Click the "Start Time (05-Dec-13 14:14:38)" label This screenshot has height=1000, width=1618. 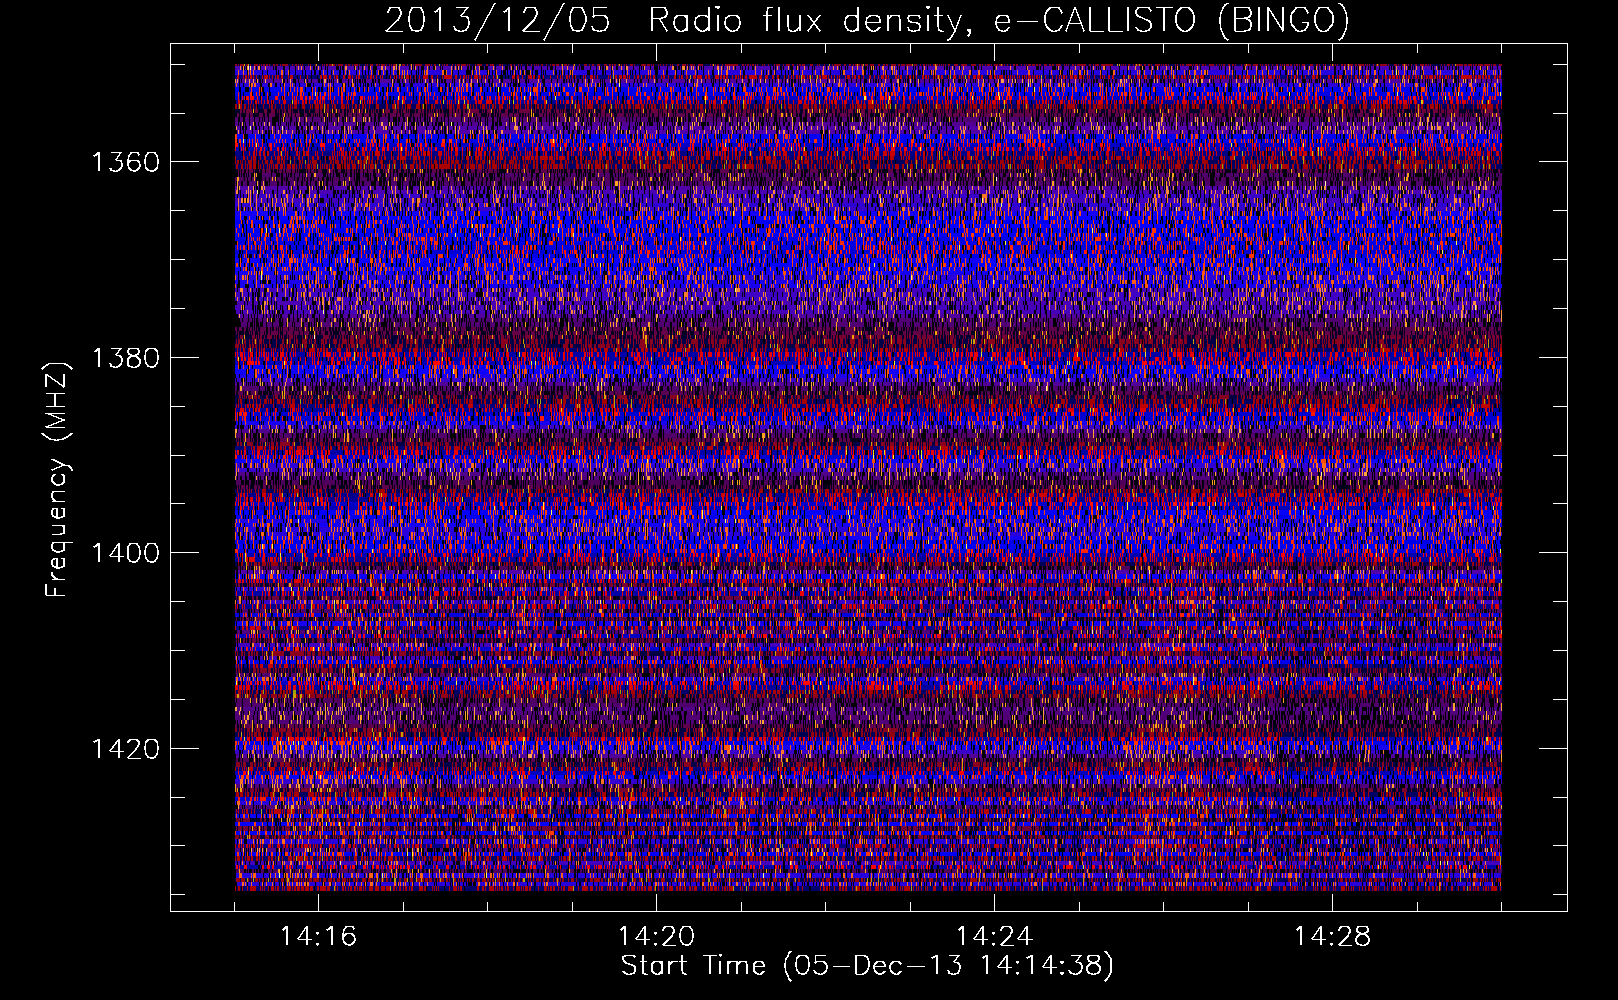(x=867, y=966)
